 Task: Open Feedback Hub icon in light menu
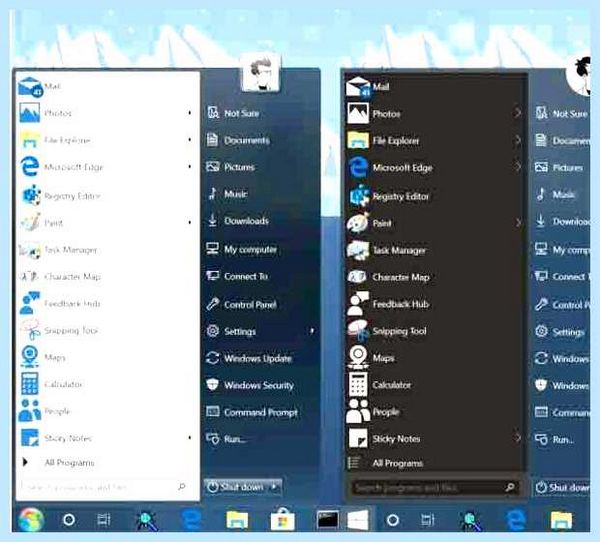pyautogui.click(x=30, y=303)
